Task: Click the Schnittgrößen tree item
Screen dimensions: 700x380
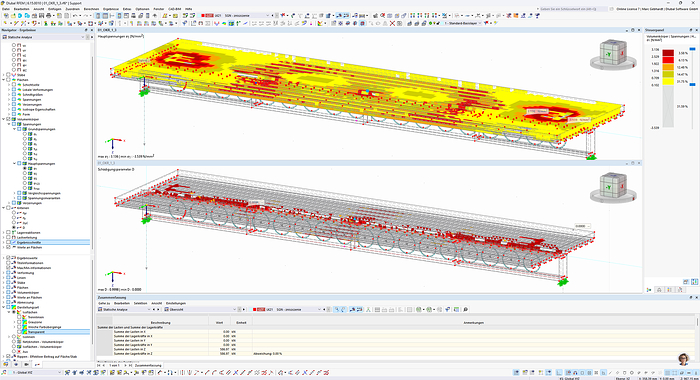Action: 33,95
